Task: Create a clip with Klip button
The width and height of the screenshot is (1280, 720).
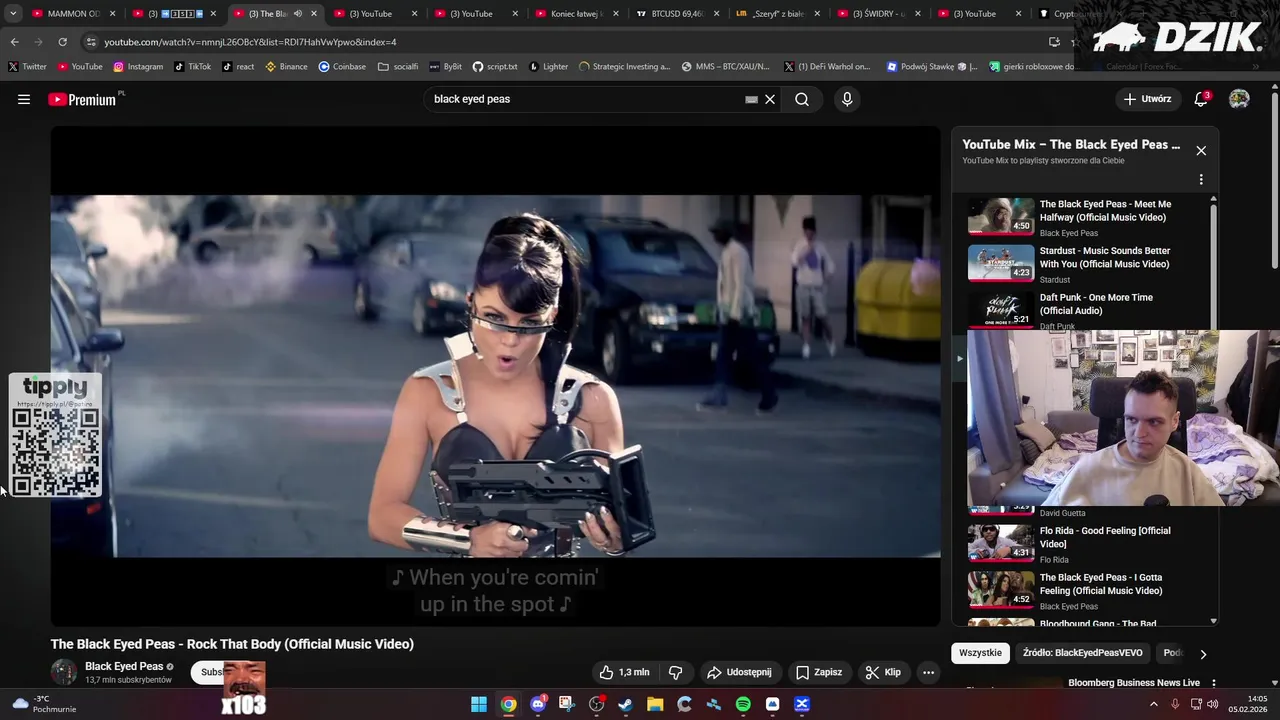Action: [883, 672]
